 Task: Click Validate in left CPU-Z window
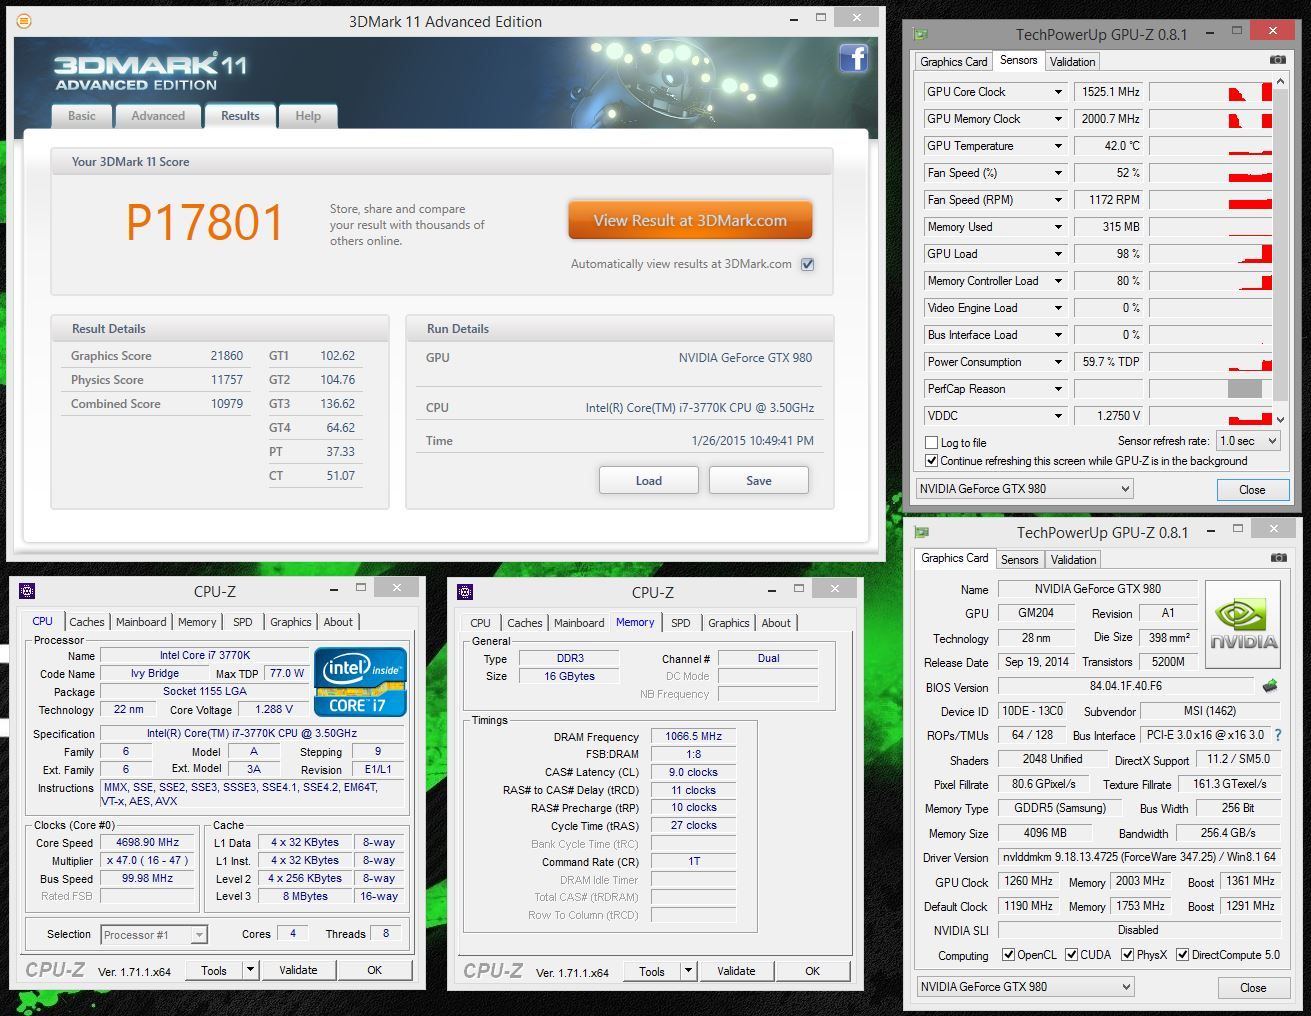tap(298, 970)
